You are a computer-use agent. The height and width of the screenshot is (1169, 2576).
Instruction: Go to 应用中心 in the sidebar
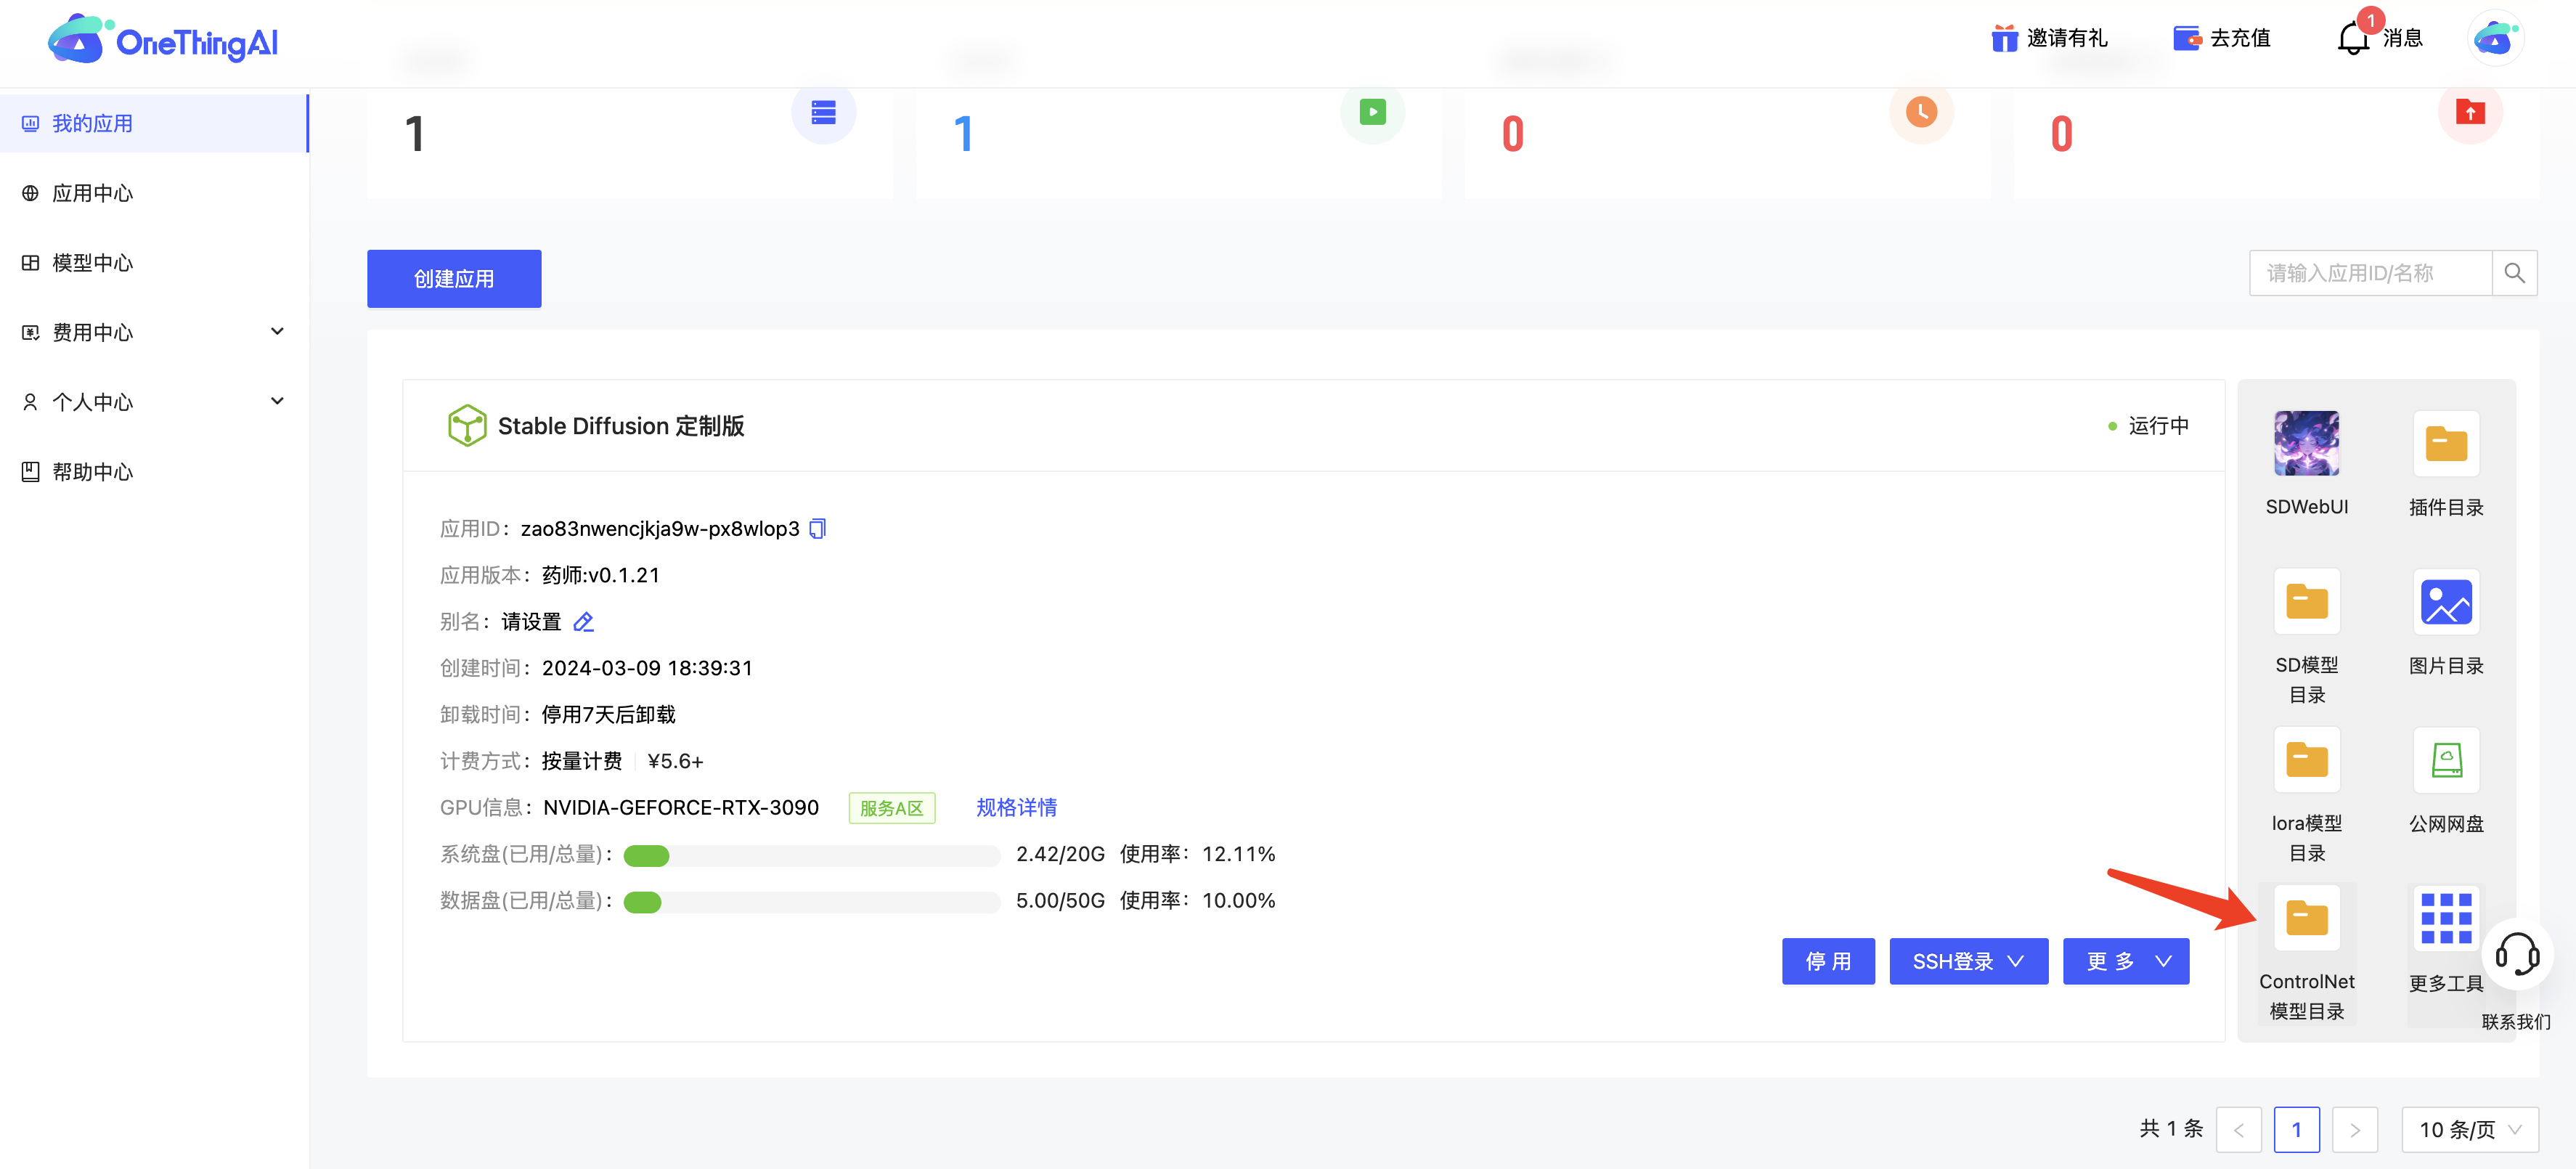click(x=92, y=193)
